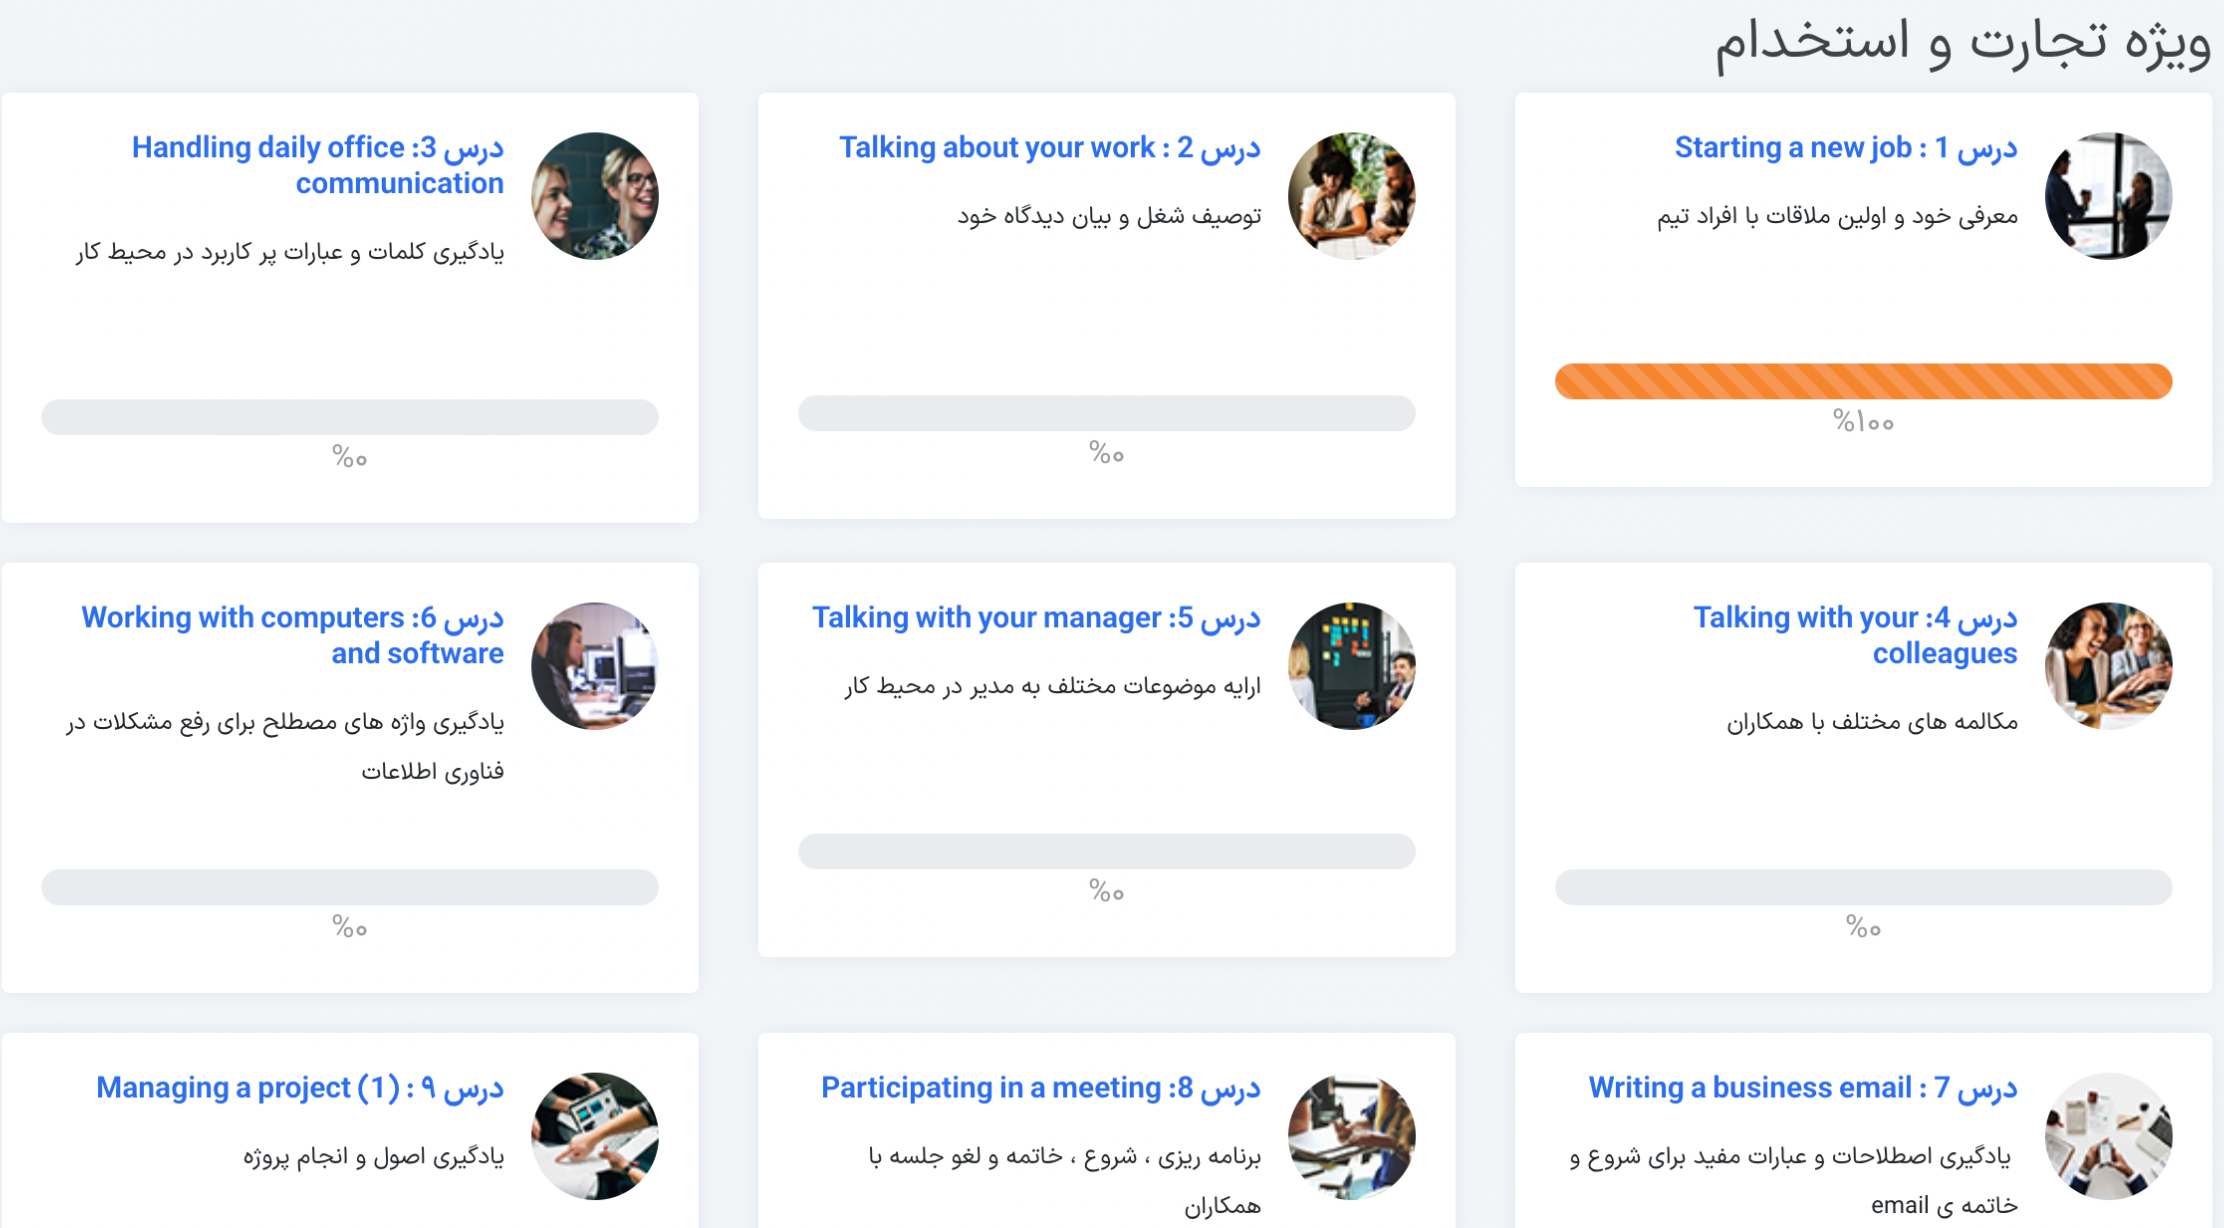The width and height of the screenshot is (2224, 1228).
Task: Open lesson 1 'Starting a new job' link
Action: click(1845, 148)
